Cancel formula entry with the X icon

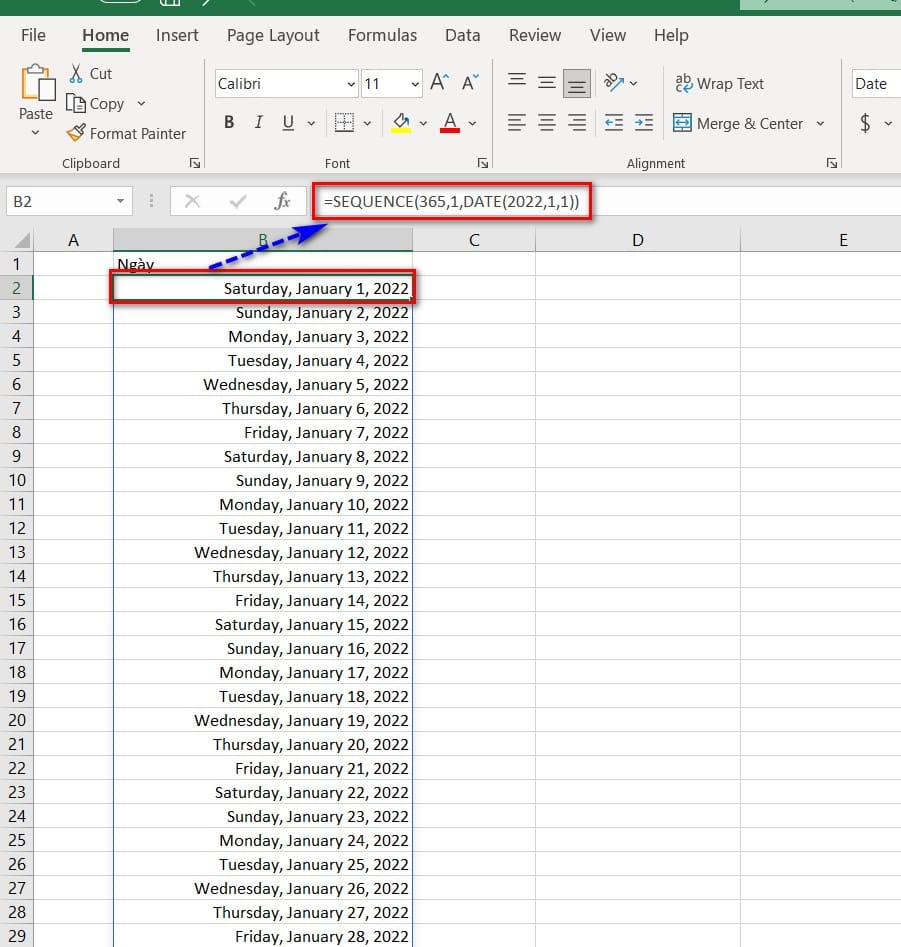click(x=193, y=201)
